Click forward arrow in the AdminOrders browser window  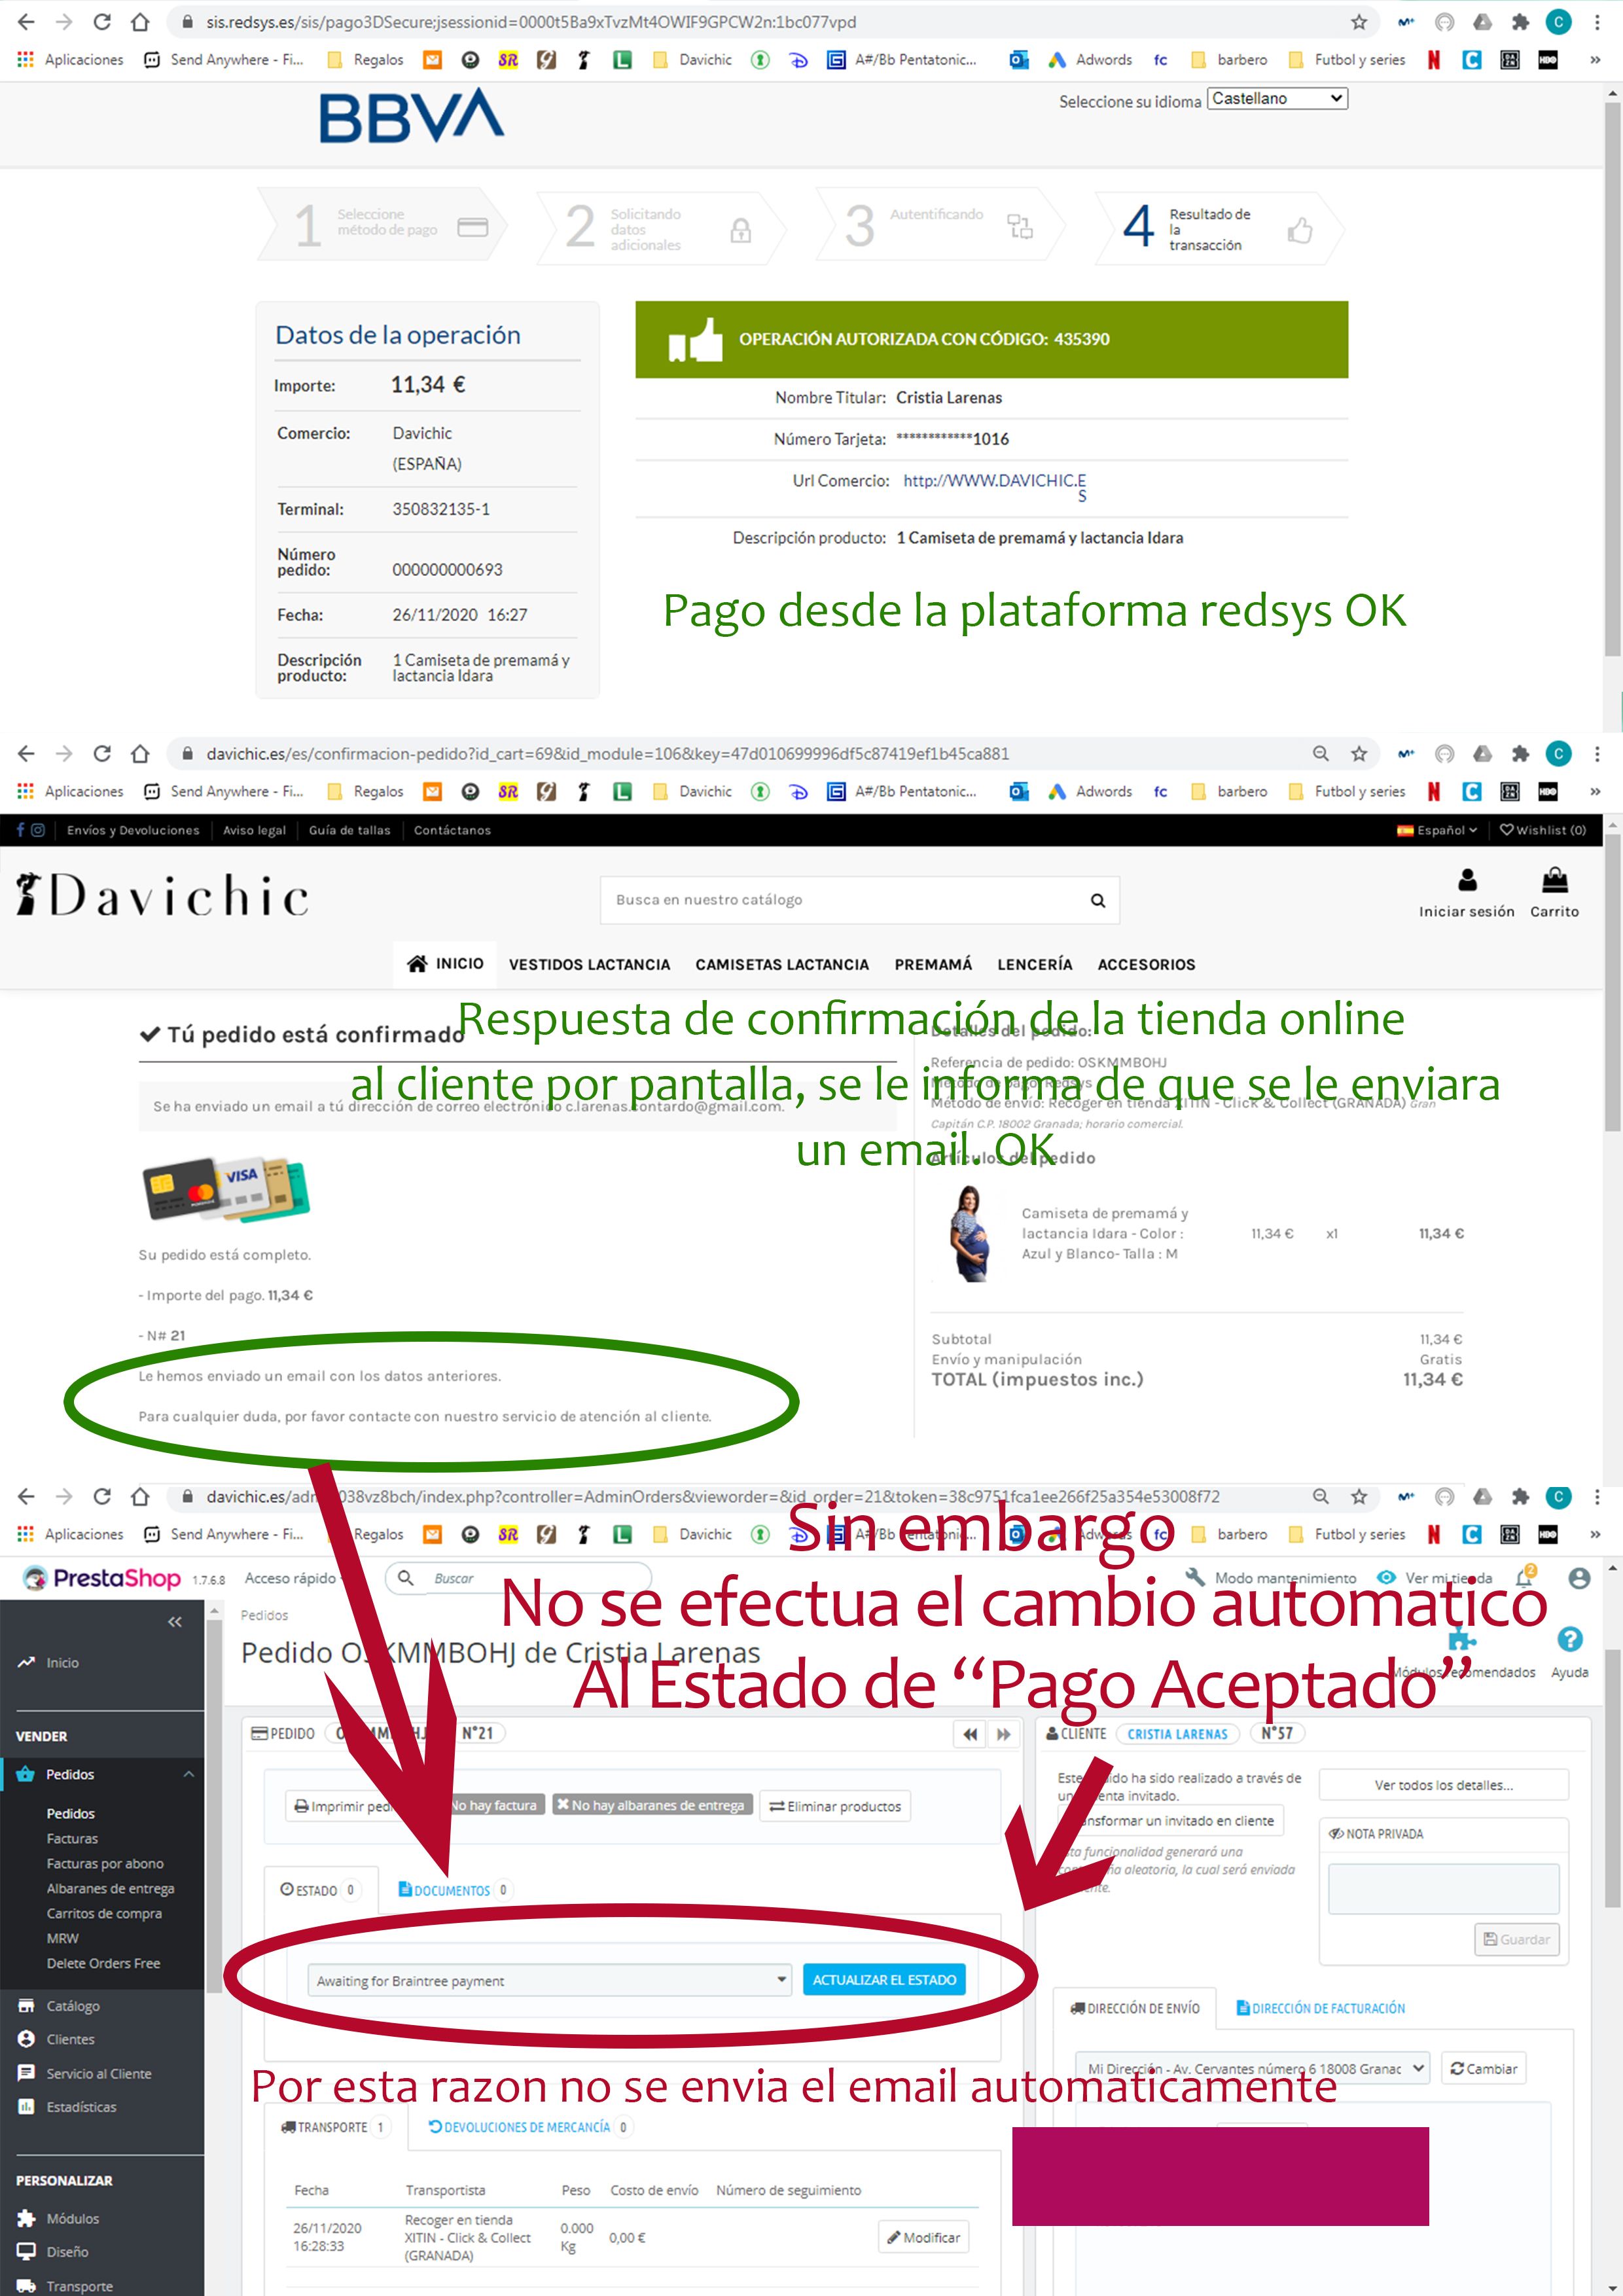64,1496
